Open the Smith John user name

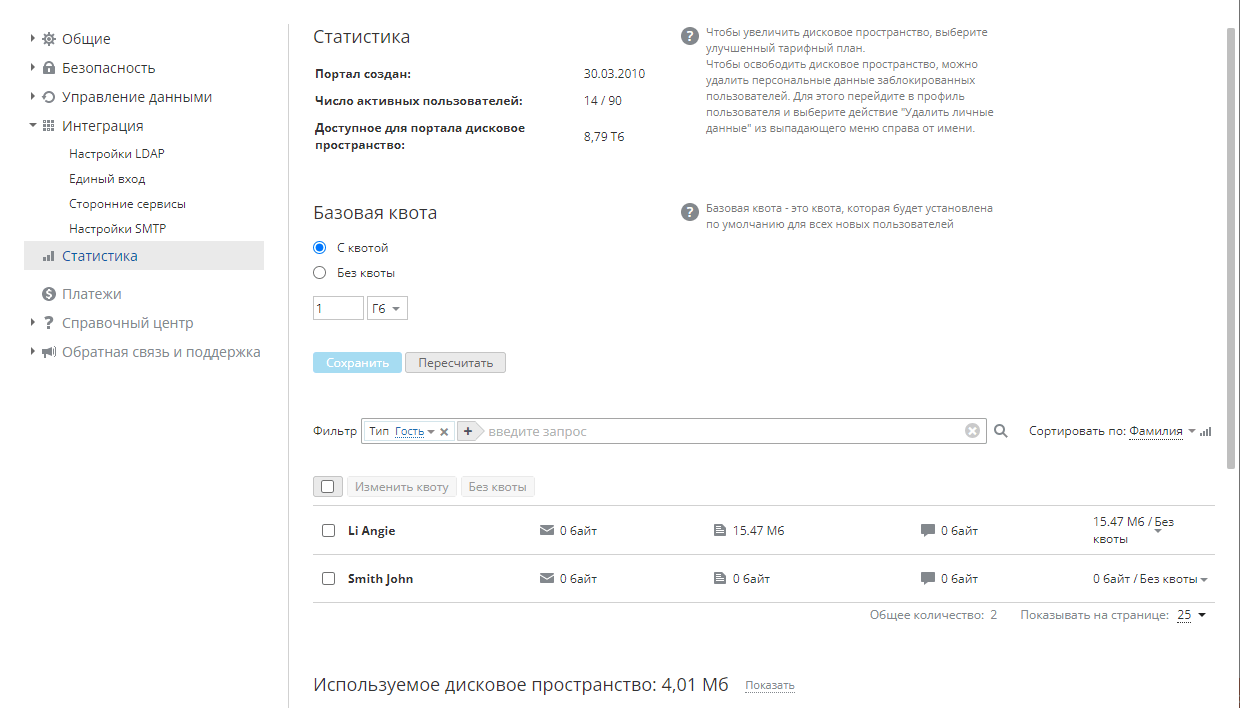point(381,579)
